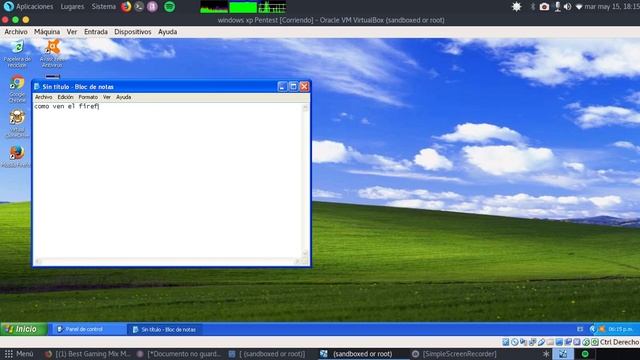Open the screenshot camera icon in top panel
The height and width of the screenshot is (360, 640).
click(544, 7)
